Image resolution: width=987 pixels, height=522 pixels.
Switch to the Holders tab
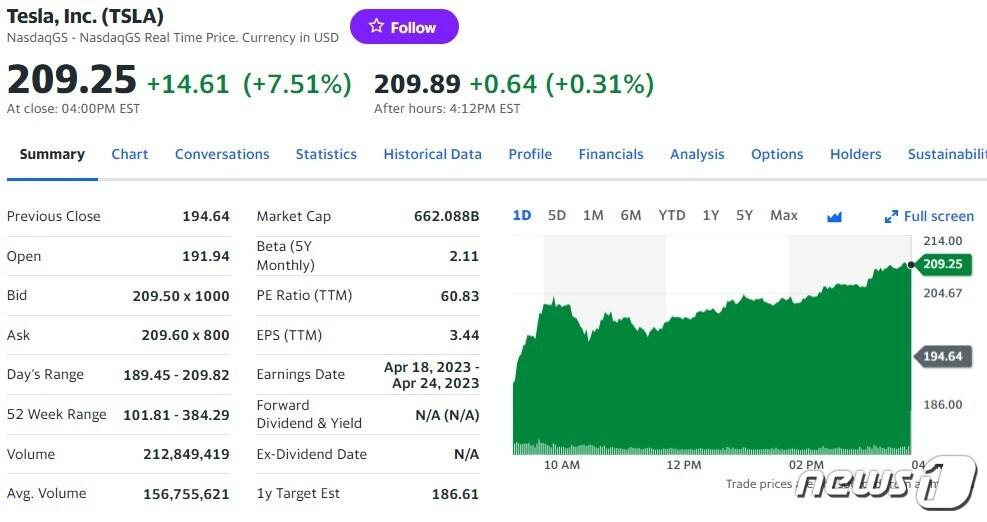pos(855,154)
